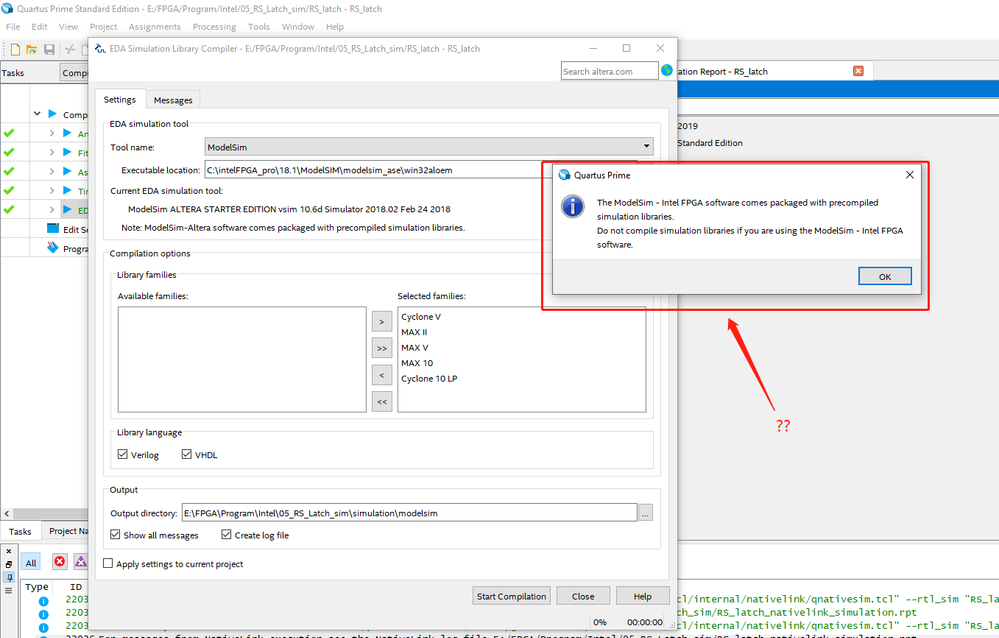Filter messages by error red icon
The image size is (999, 638).
click(x=59, y=562)
